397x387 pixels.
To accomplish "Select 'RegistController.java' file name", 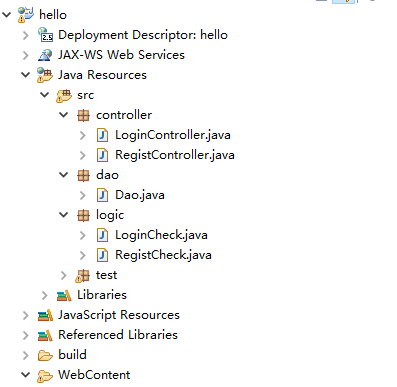I will 175,155.
